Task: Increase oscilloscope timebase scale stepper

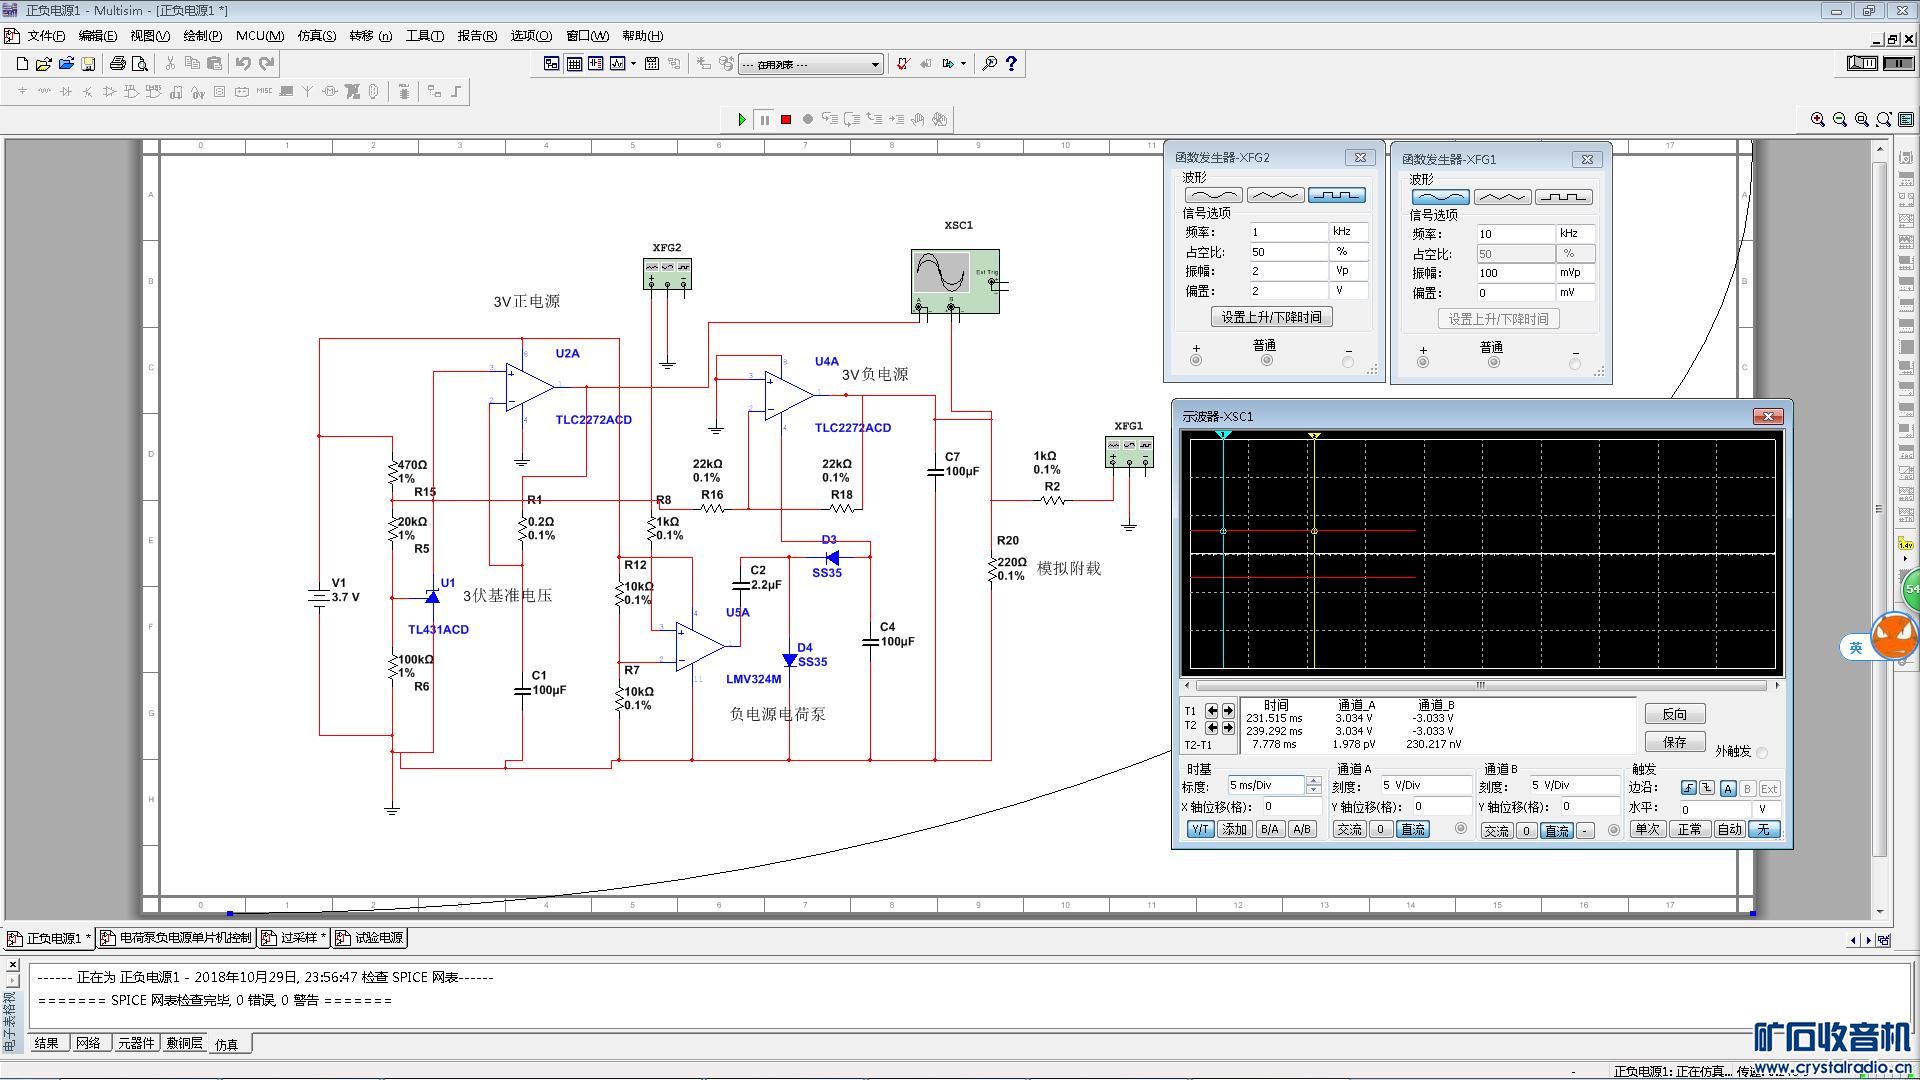Action: tap(1313, 781)
